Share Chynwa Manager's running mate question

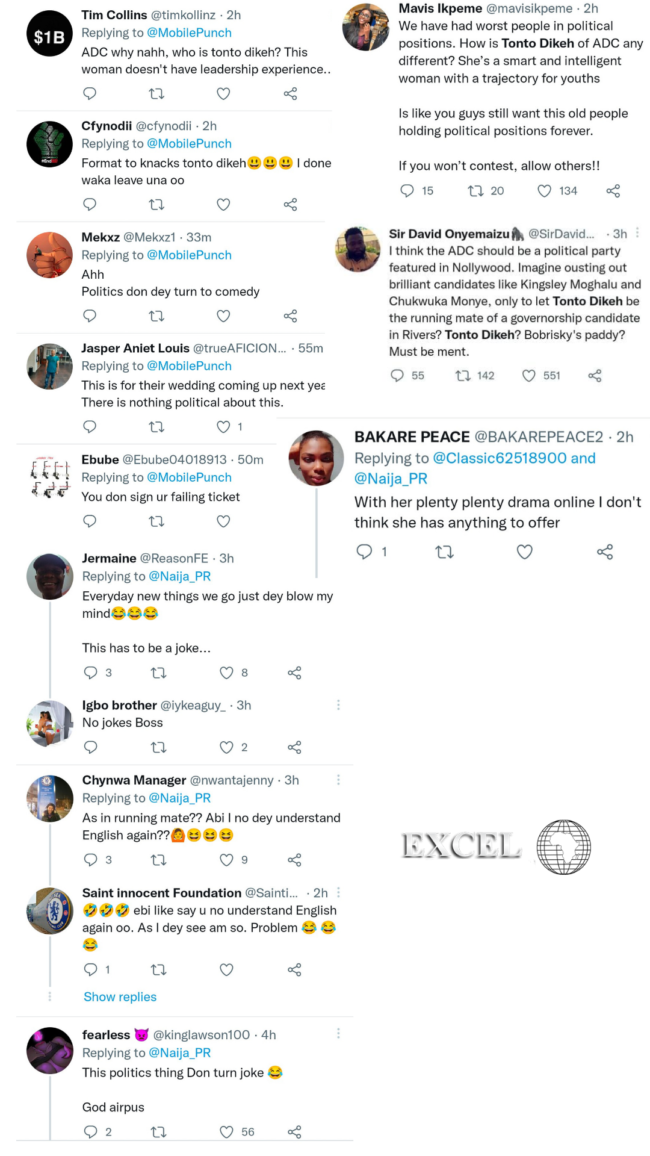pos(294,860)
